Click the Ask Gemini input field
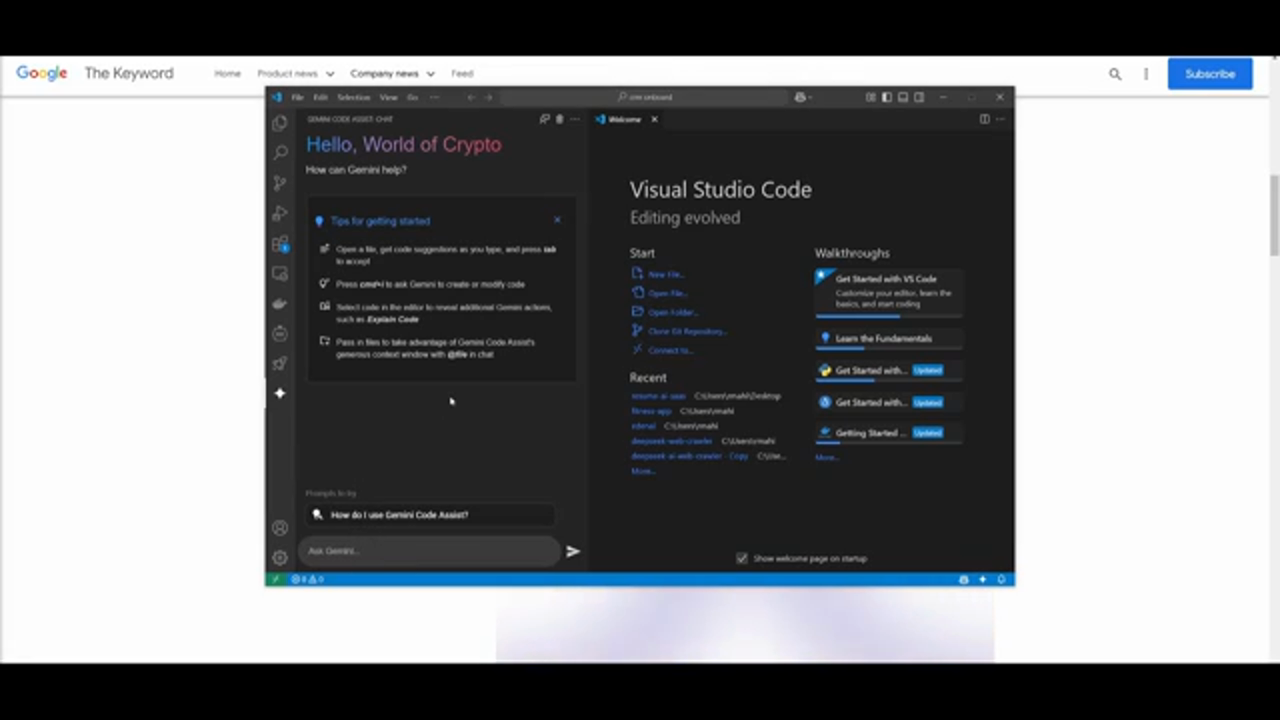Viewport: 1280px width, 720px height. click(x=432, y=551)
